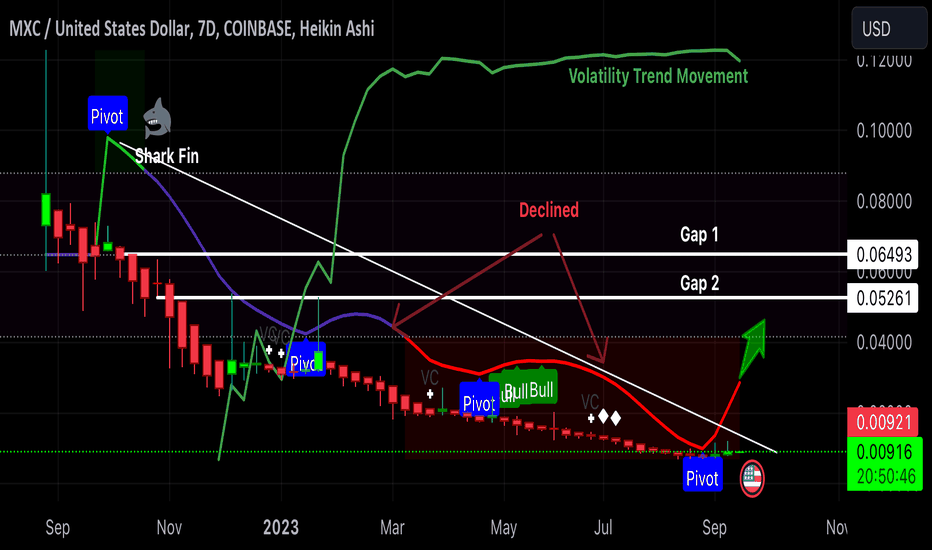Click the 0.05261 price label
932x550 pixels.
pos(883,297)
